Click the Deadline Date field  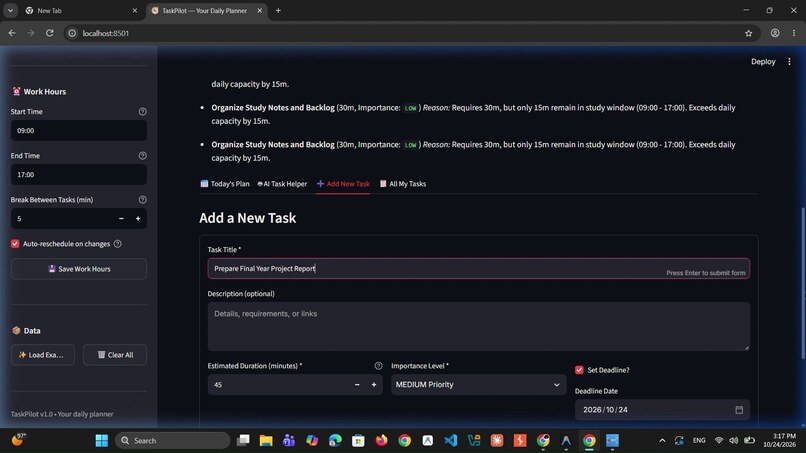[x=662, y=410]
